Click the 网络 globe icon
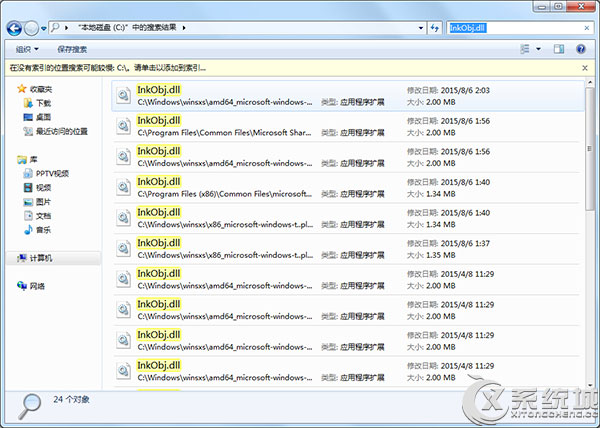This screenshot has height=428, width=600. click(22, 286)
